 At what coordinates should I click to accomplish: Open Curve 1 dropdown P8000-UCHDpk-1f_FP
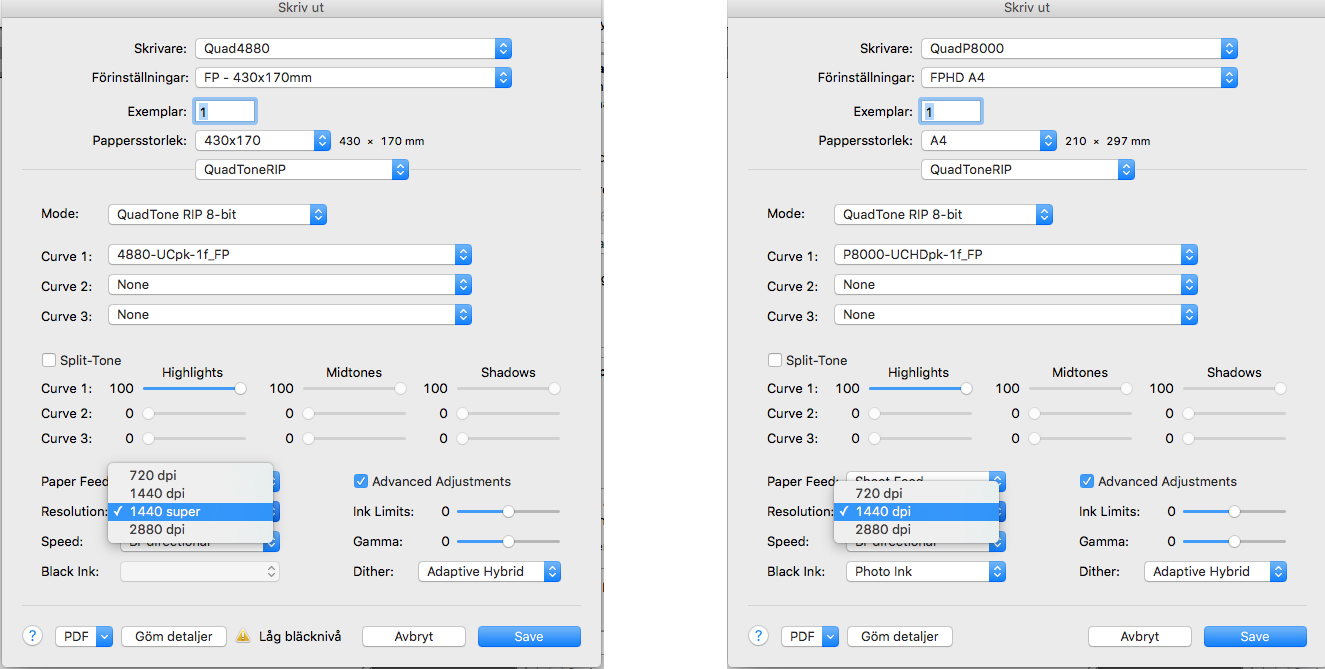tap(1015, 255)
